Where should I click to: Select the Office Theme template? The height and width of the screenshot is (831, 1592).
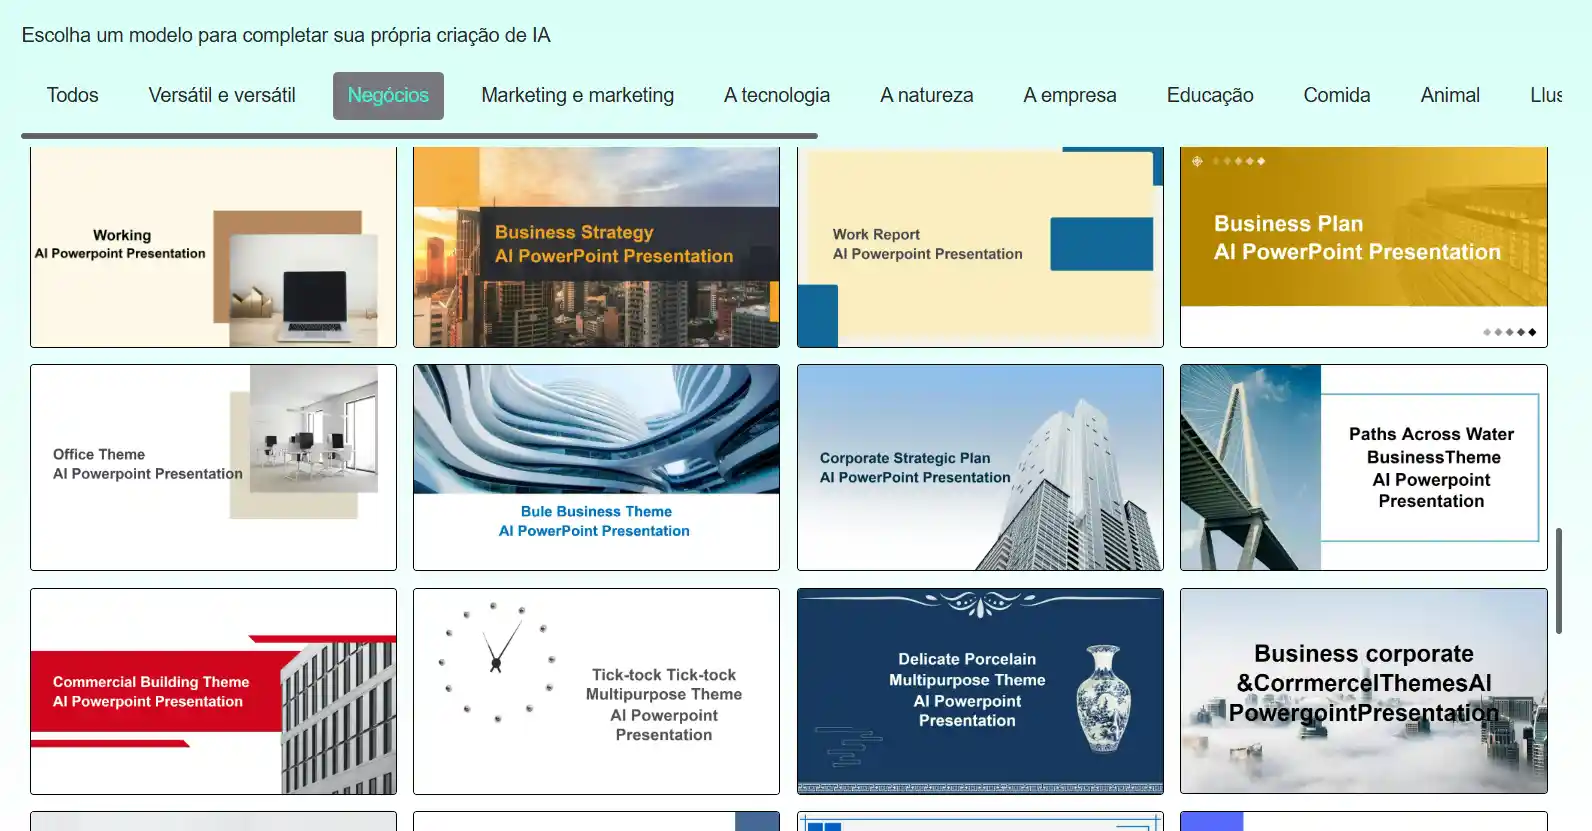tap(213, 467)
